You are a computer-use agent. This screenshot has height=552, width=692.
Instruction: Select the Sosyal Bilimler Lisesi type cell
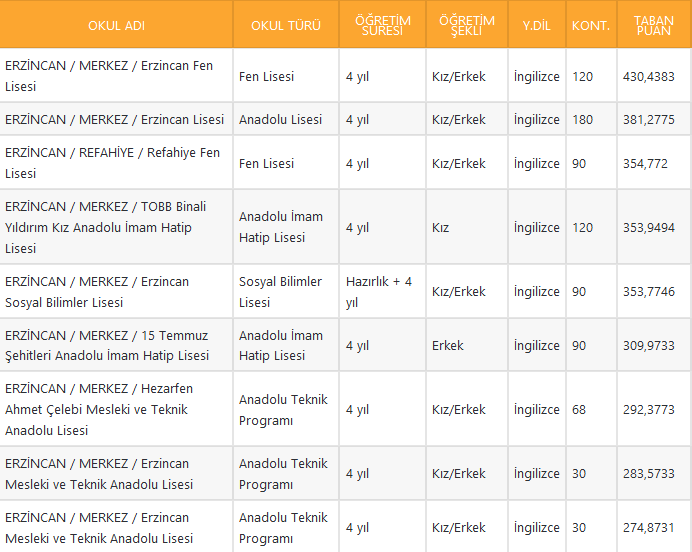pyautogui.click(x=280, y=291)
